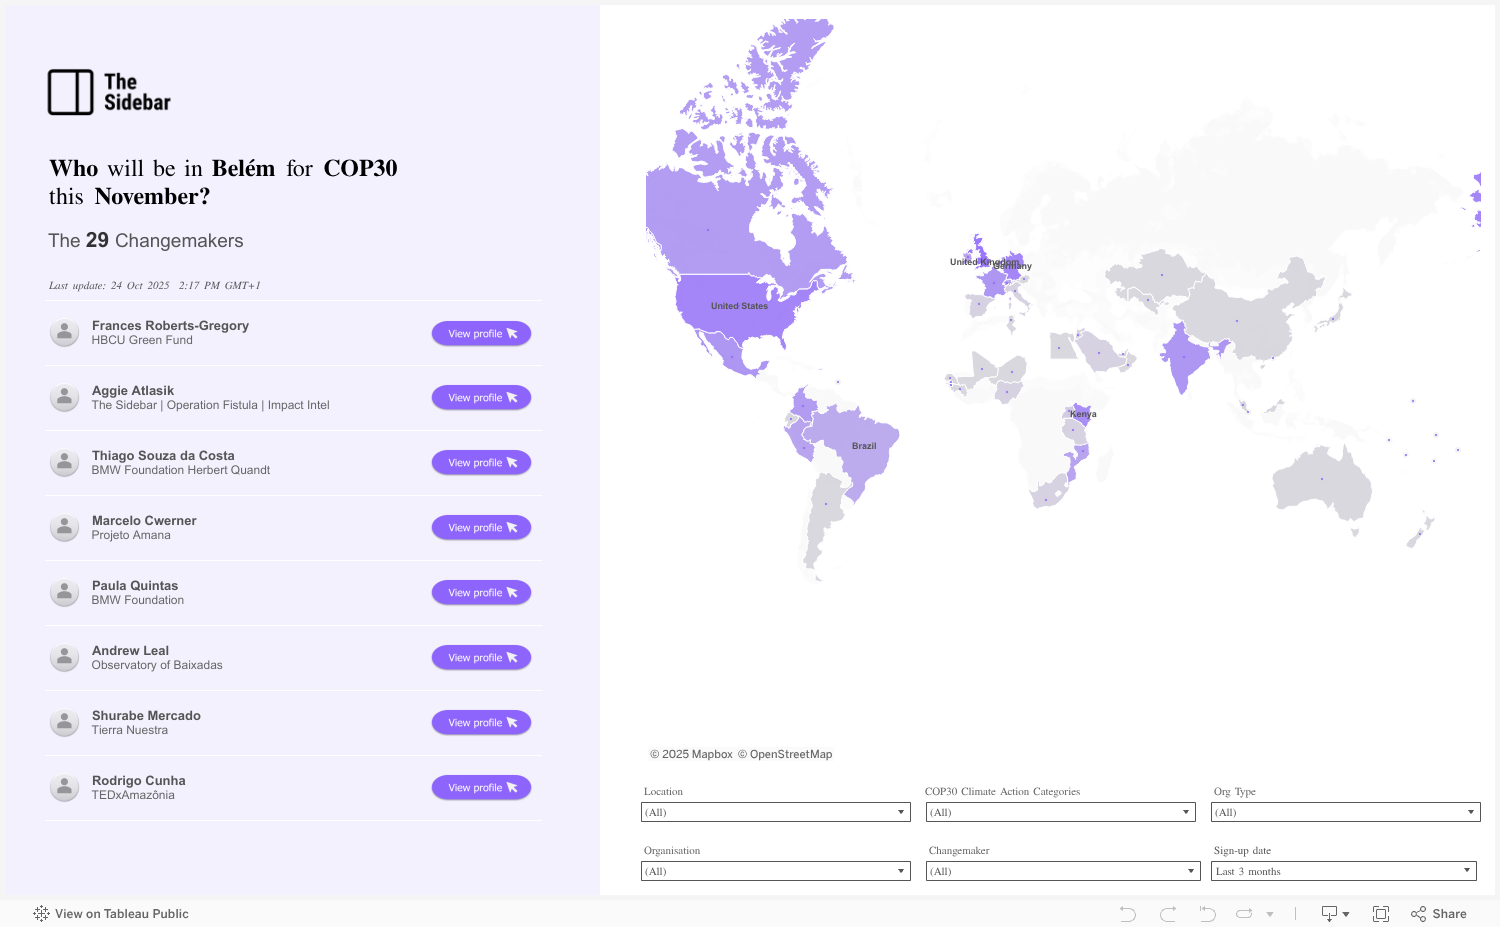Click The Sidebar logo
The height and width of the screenshot is (927, 1500).
coord(110,93)
